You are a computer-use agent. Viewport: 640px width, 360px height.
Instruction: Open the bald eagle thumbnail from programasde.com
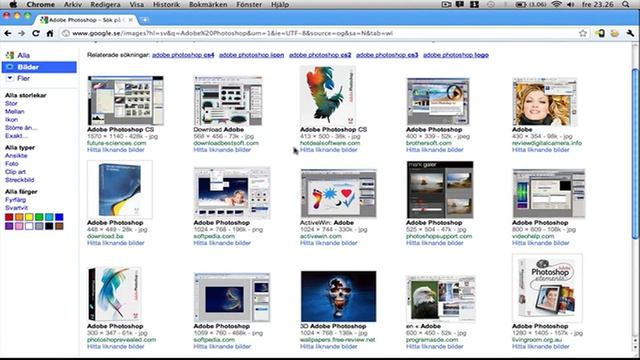click(441, 299)
